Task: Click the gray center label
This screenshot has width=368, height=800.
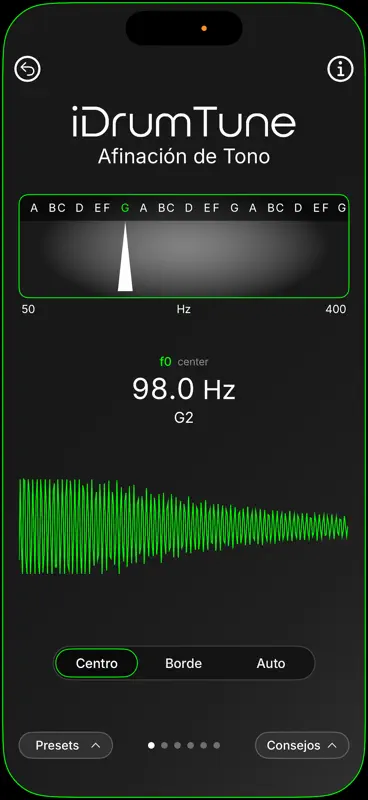Action: pos(193,362)
